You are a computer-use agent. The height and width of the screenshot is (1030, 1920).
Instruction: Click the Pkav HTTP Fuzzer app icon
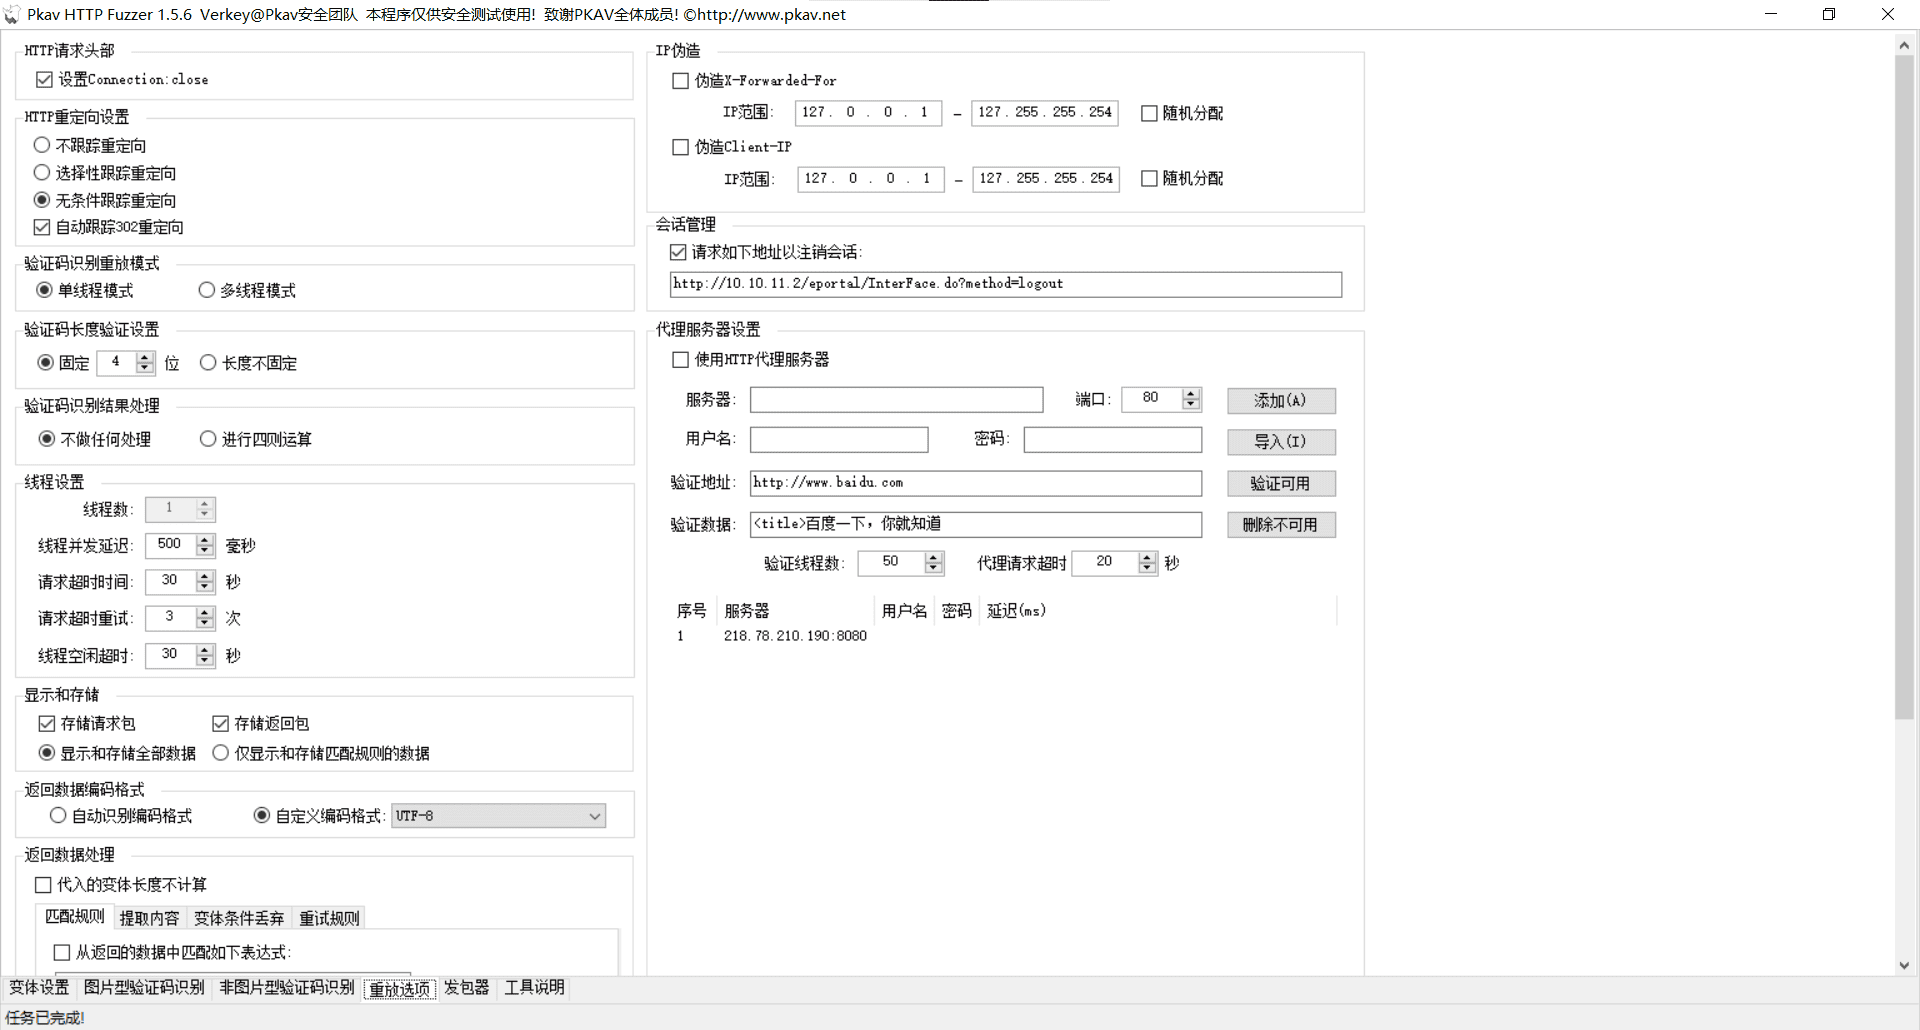tap(12, 15)
